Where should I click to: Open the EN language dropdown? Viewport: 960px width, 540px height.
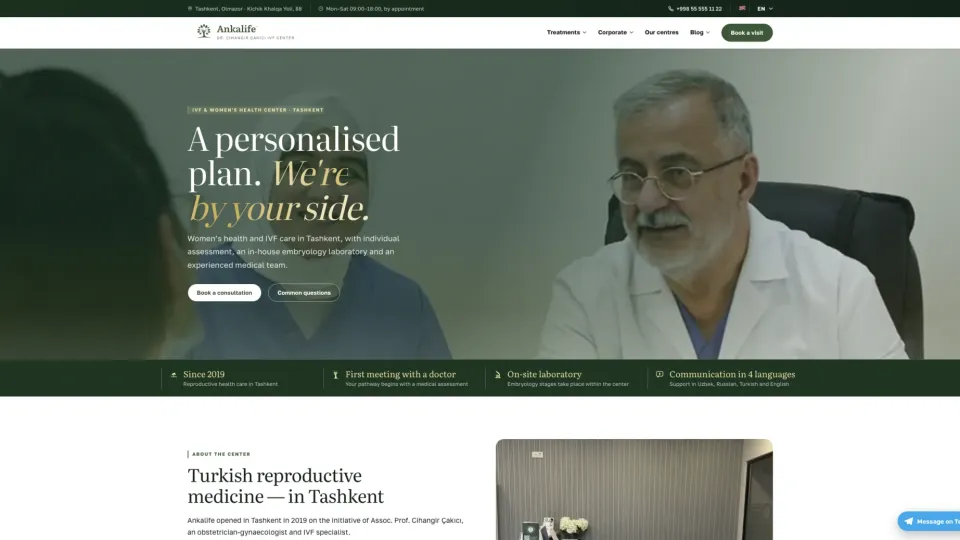[765, 9]
